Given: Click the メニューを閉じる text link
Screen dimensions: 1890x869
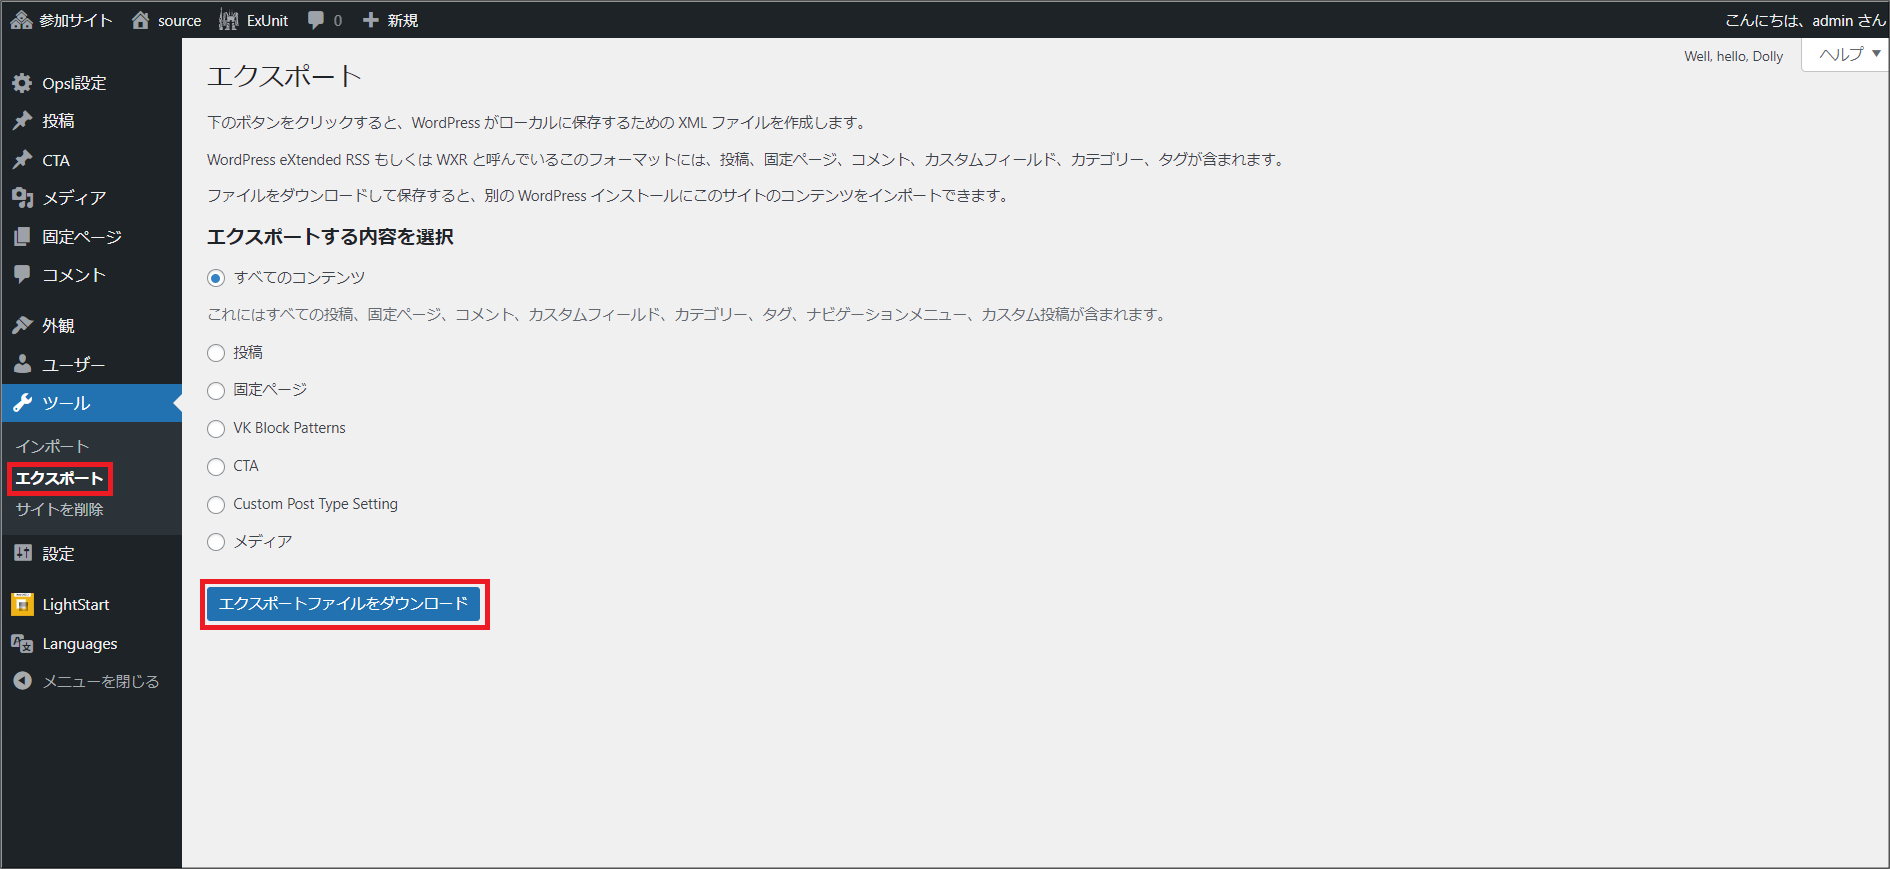Looking at the screenshot, I should tap(101, 681).
